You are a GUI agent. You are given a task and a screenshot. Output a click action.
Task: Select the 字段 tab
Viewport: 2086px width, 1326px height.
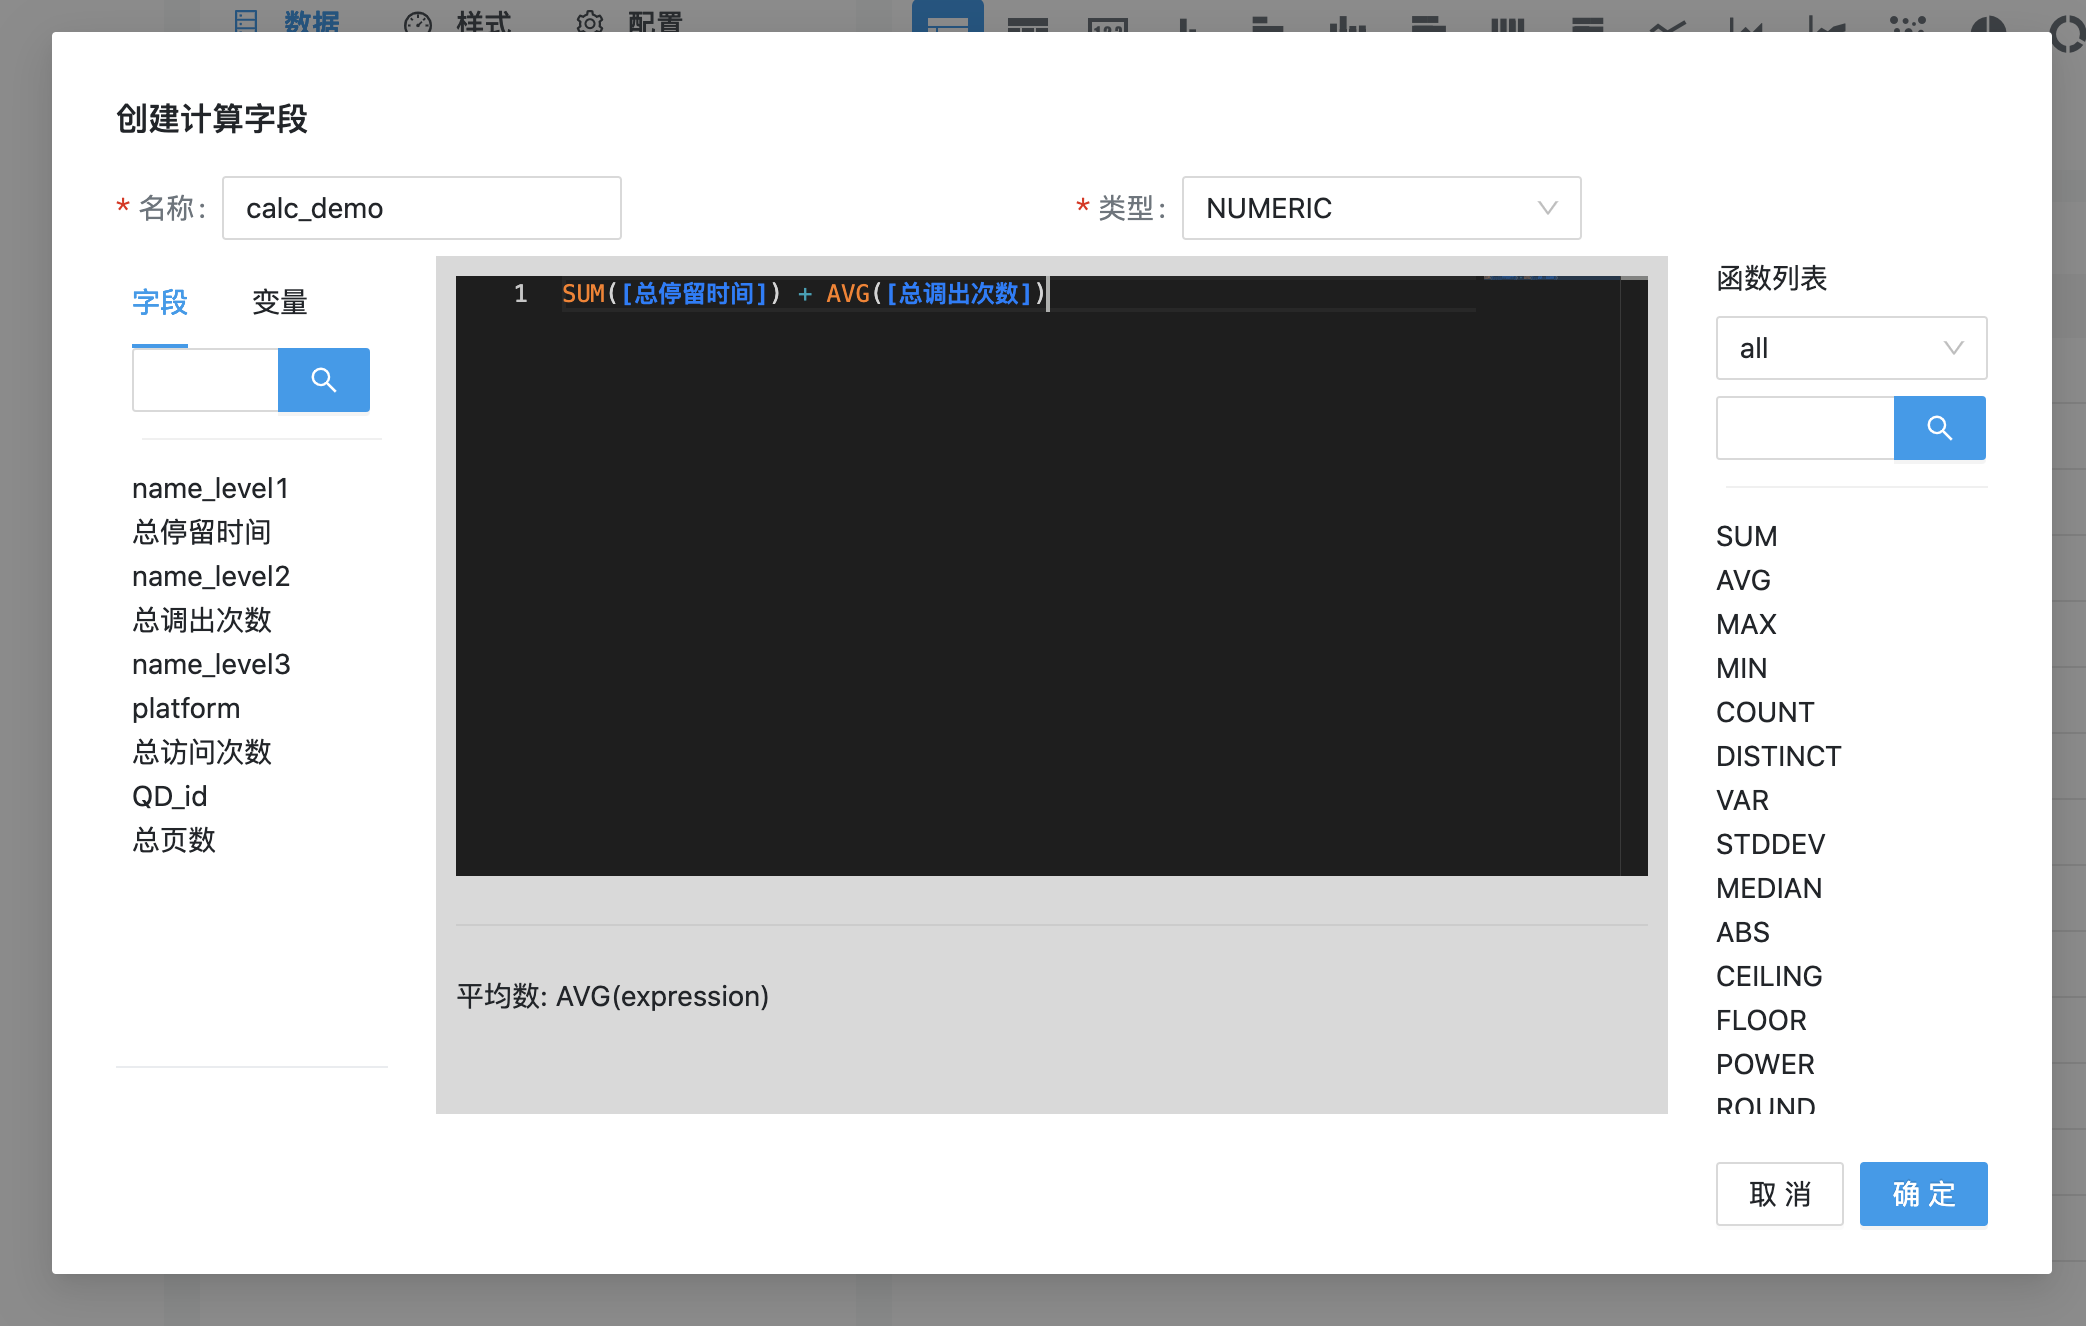tap(160, 302)
